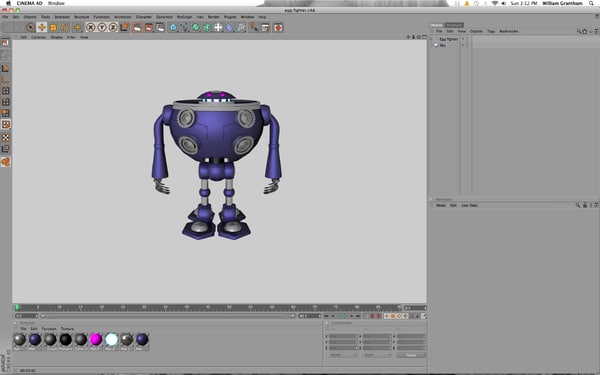Screen dimensions: 600x375
Task: Click the red icon at toolbar's right end
Action: pyautogui.click(x=278, y=27)
